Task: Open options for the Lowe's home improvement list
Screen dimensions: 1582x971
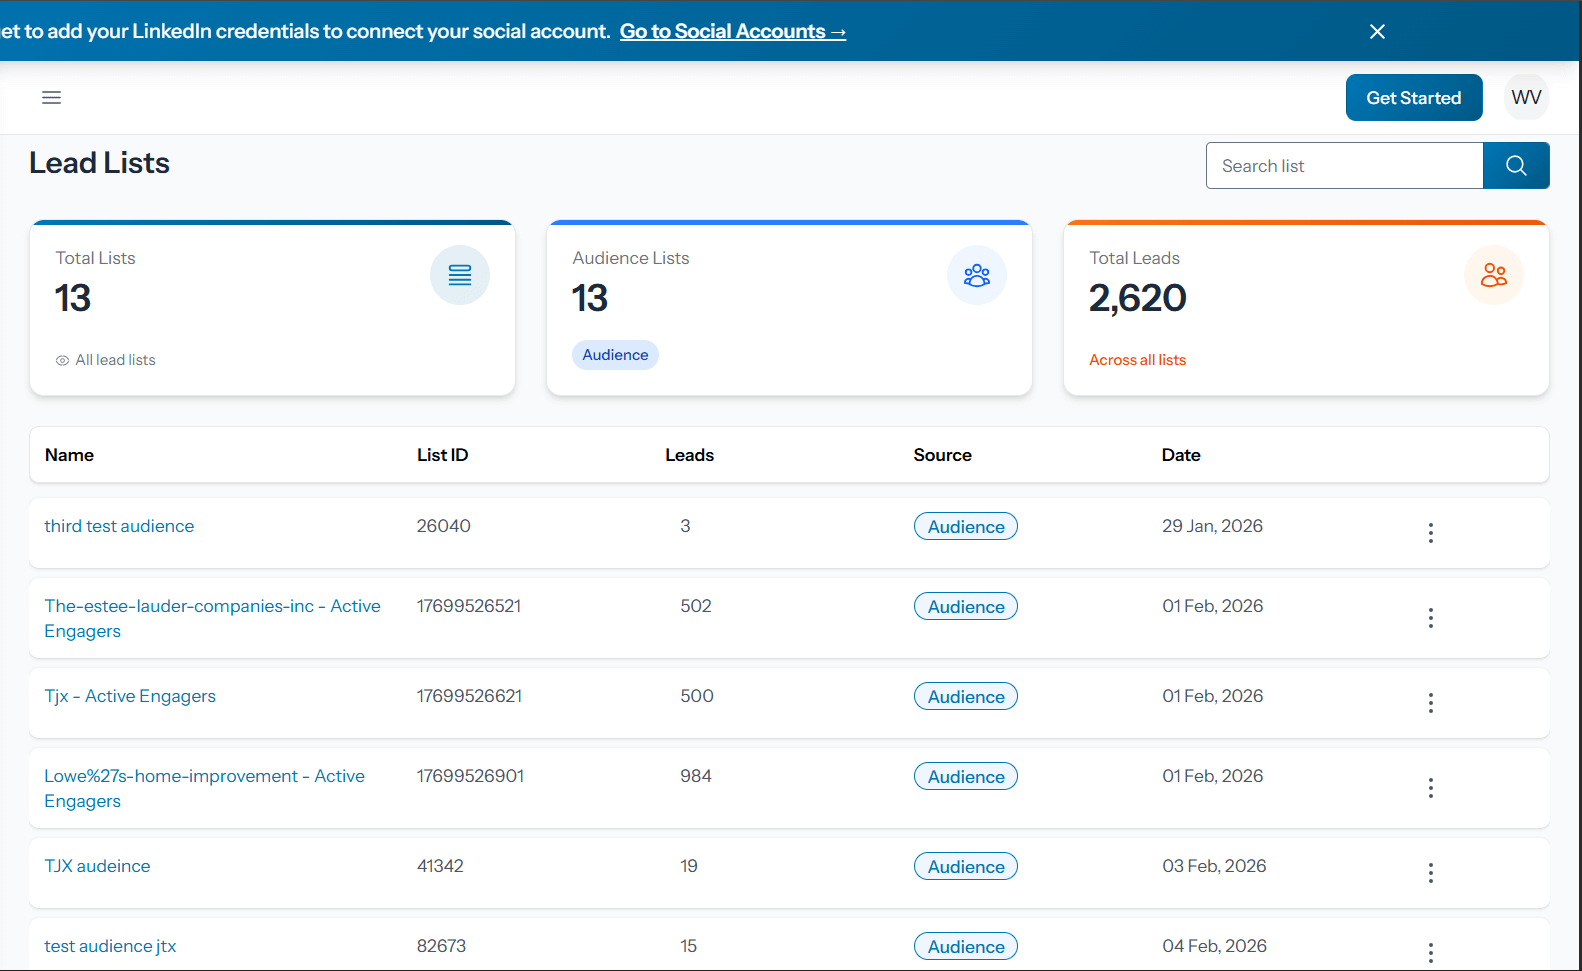Action: tap(1430, 788)
